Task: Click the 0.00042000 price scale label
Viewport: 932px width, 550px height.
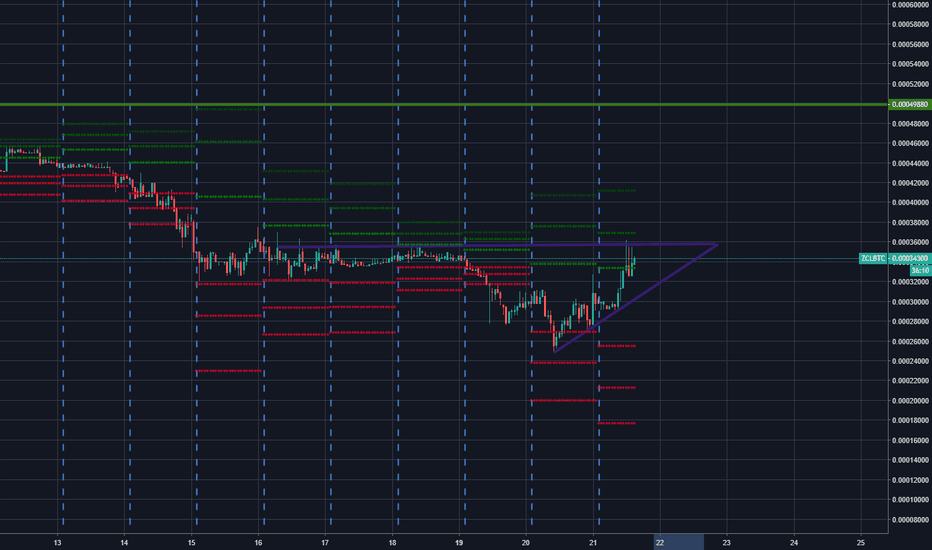Action: (x=911, y=183)
